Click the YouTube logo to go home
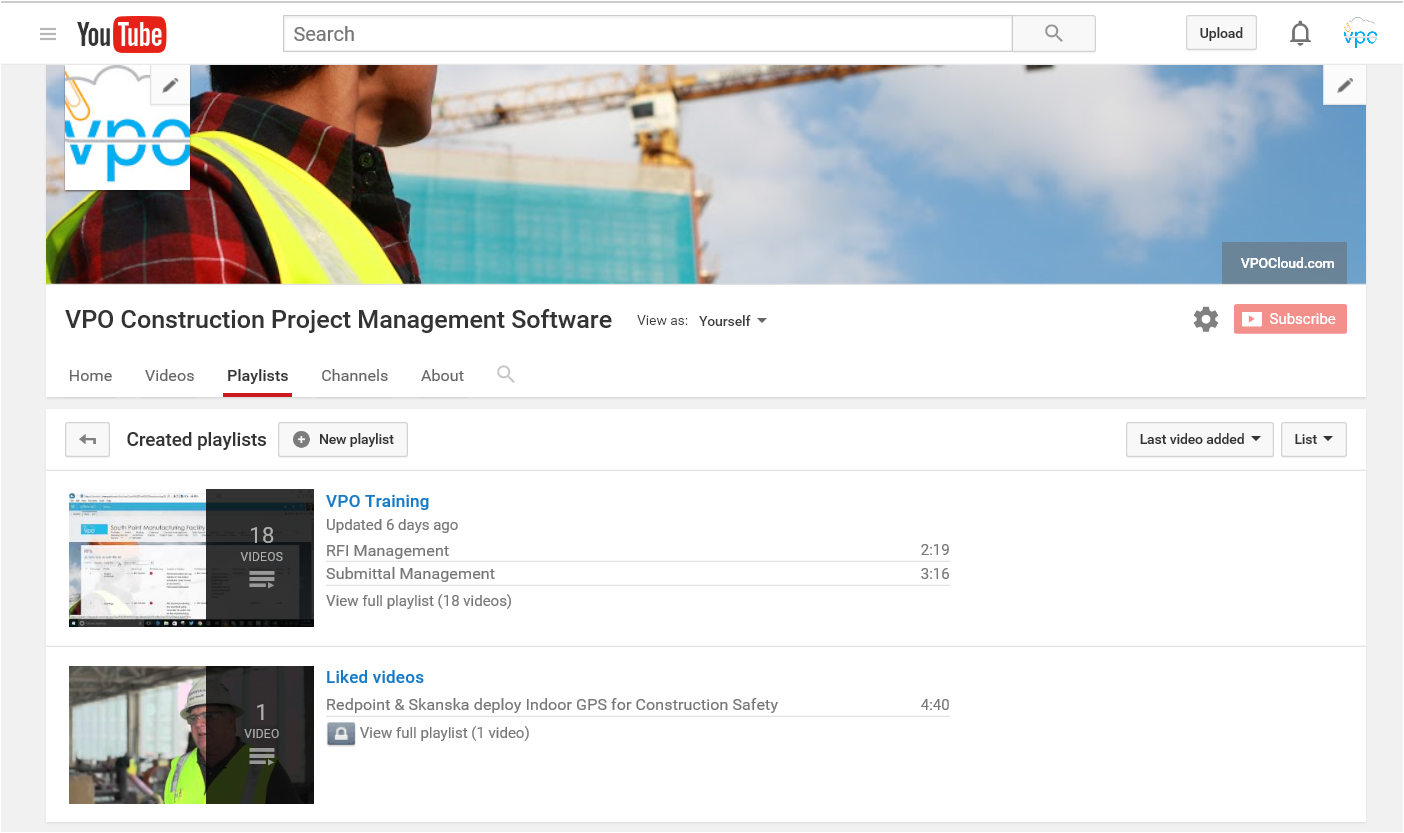This screenshot has width=1404, height=833. [x=121, y=33]
